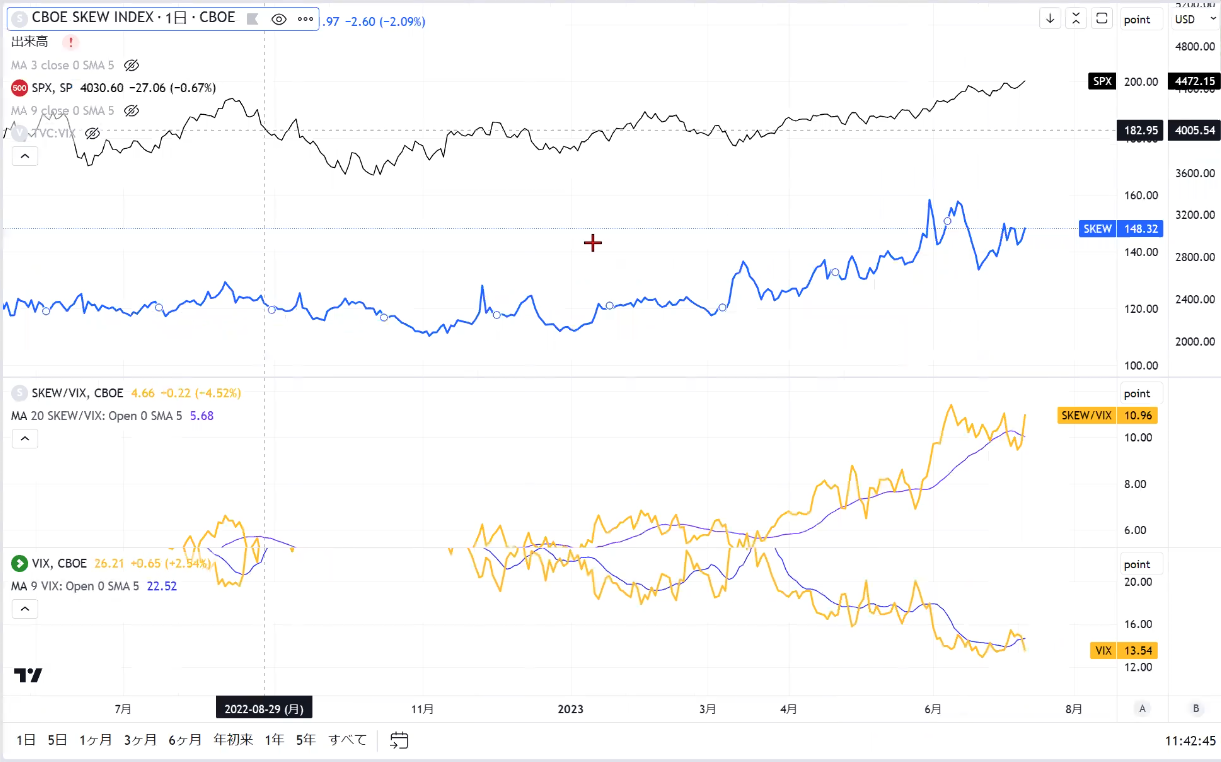
Task: Click the 出来高 volume indicator label
Action: [29, 42]
